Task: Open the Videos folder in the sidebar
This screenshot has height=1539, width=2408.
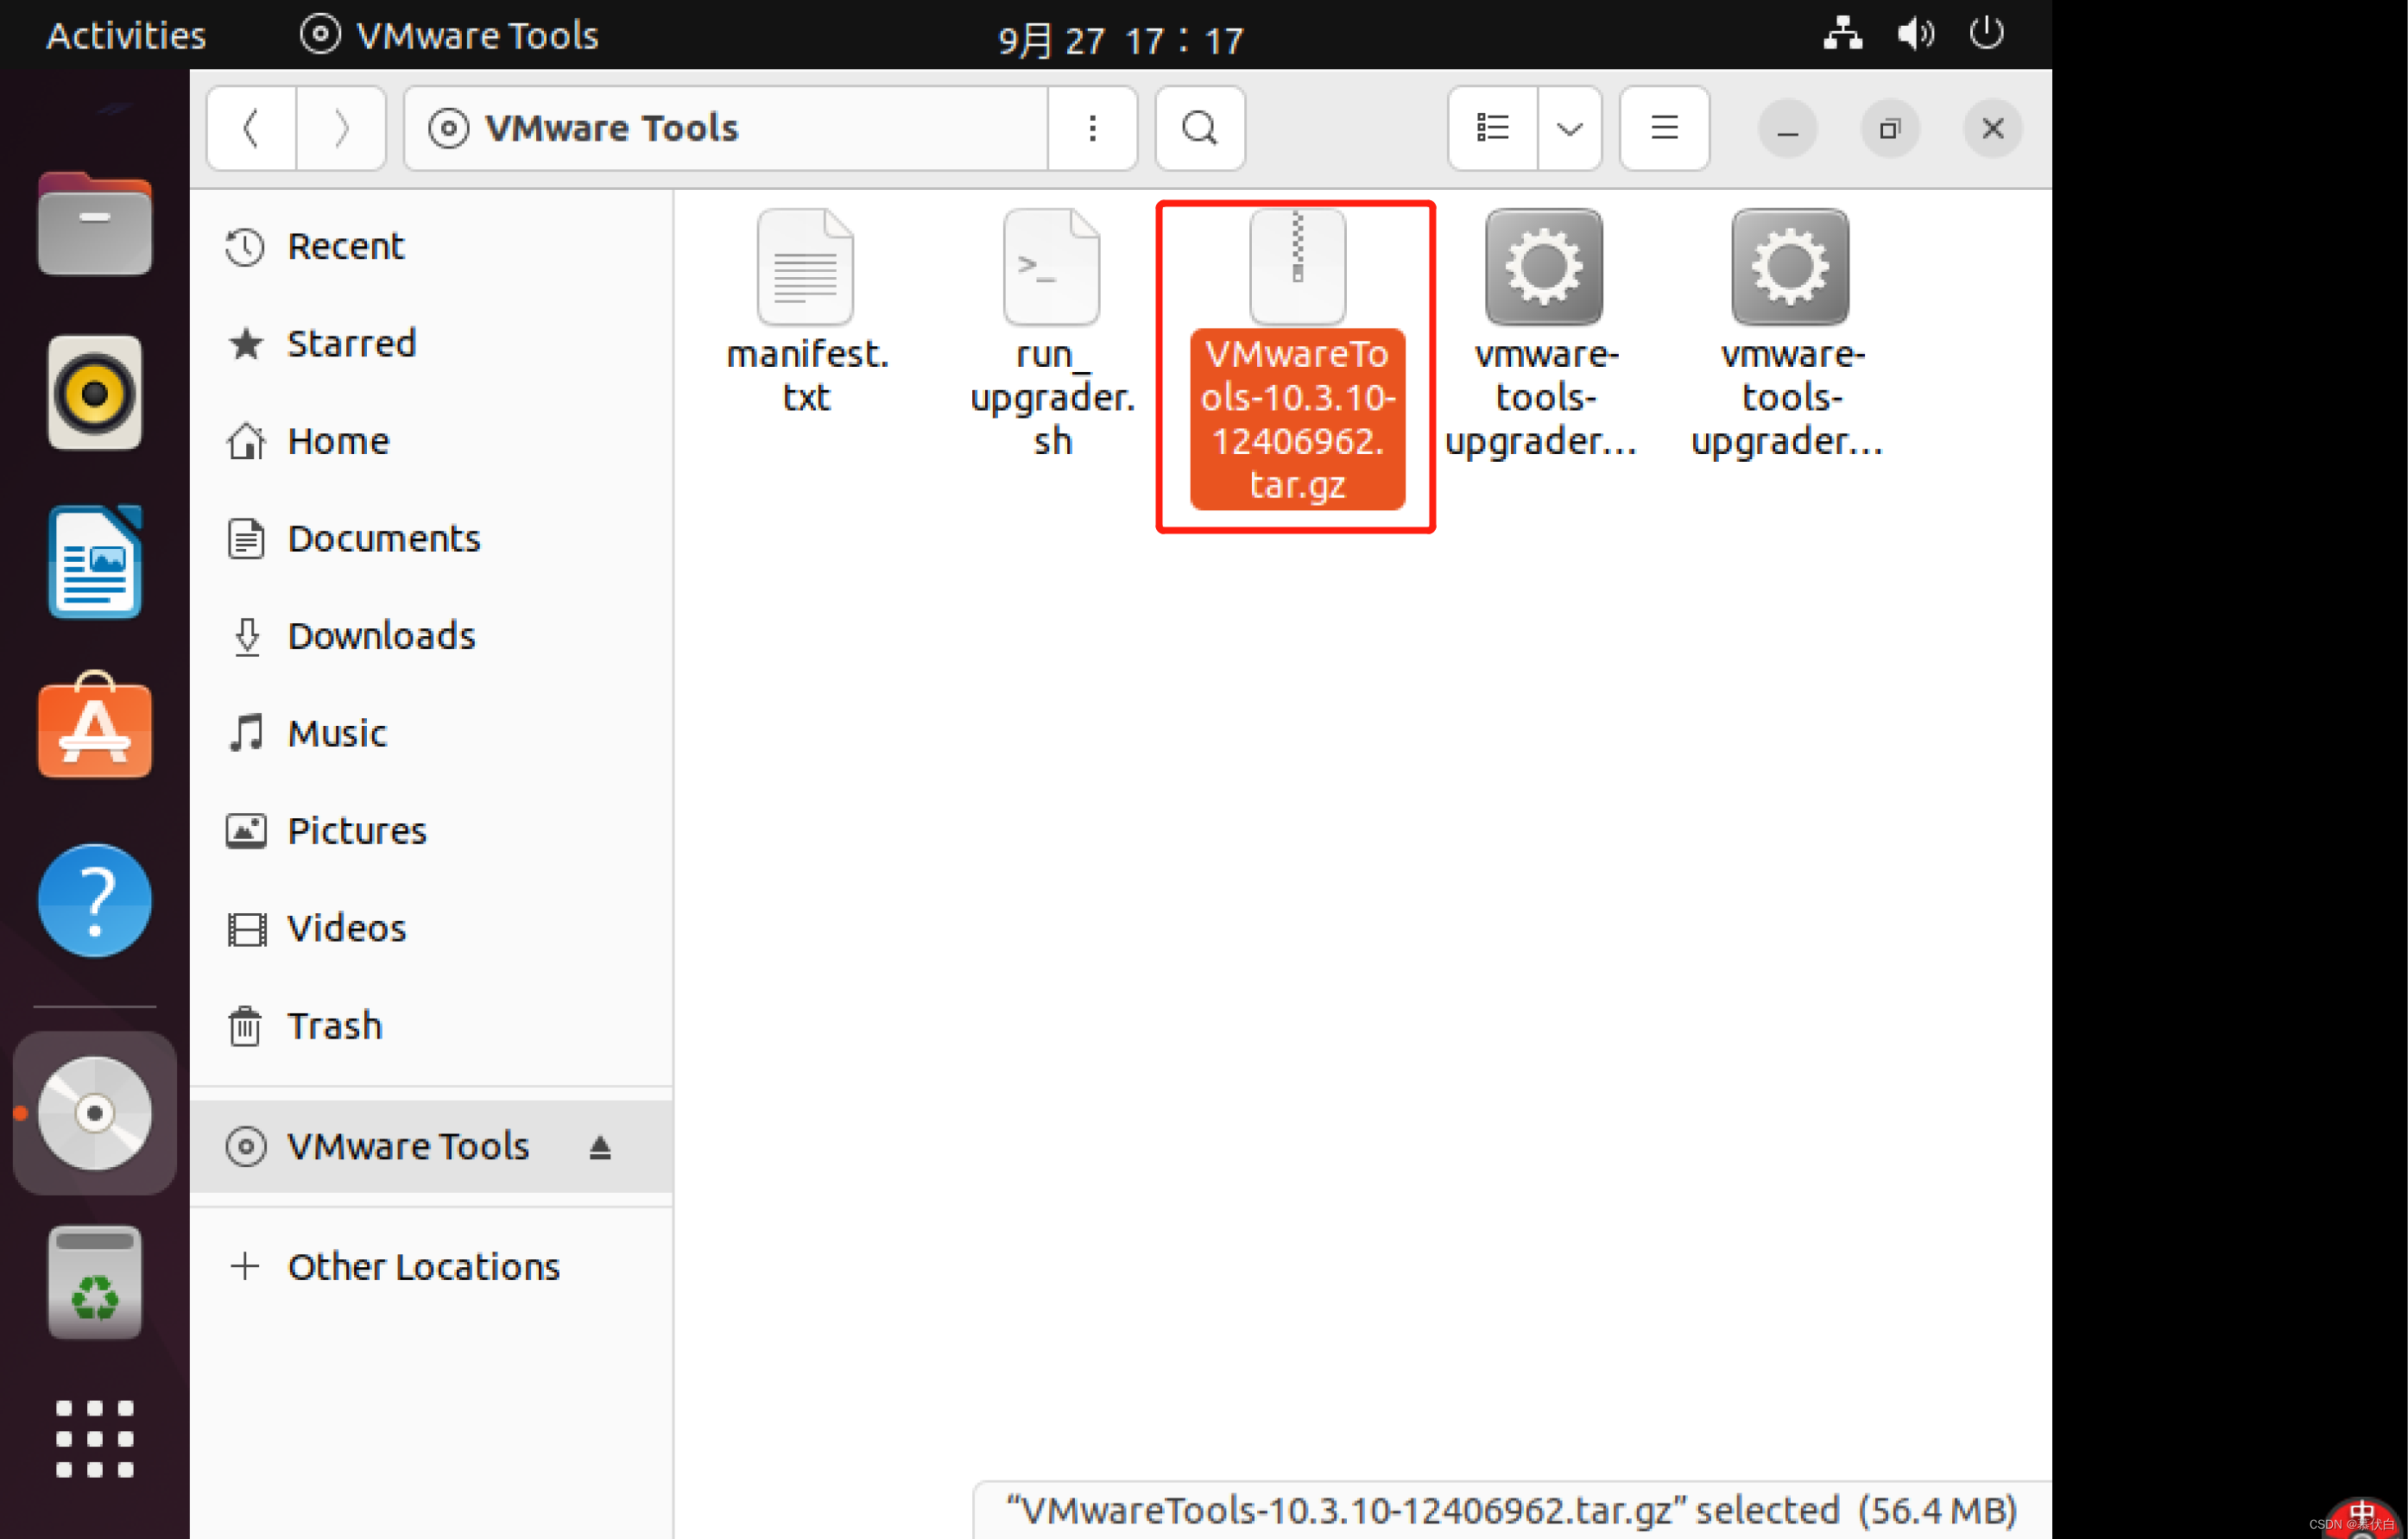Action: click(431, 928)
